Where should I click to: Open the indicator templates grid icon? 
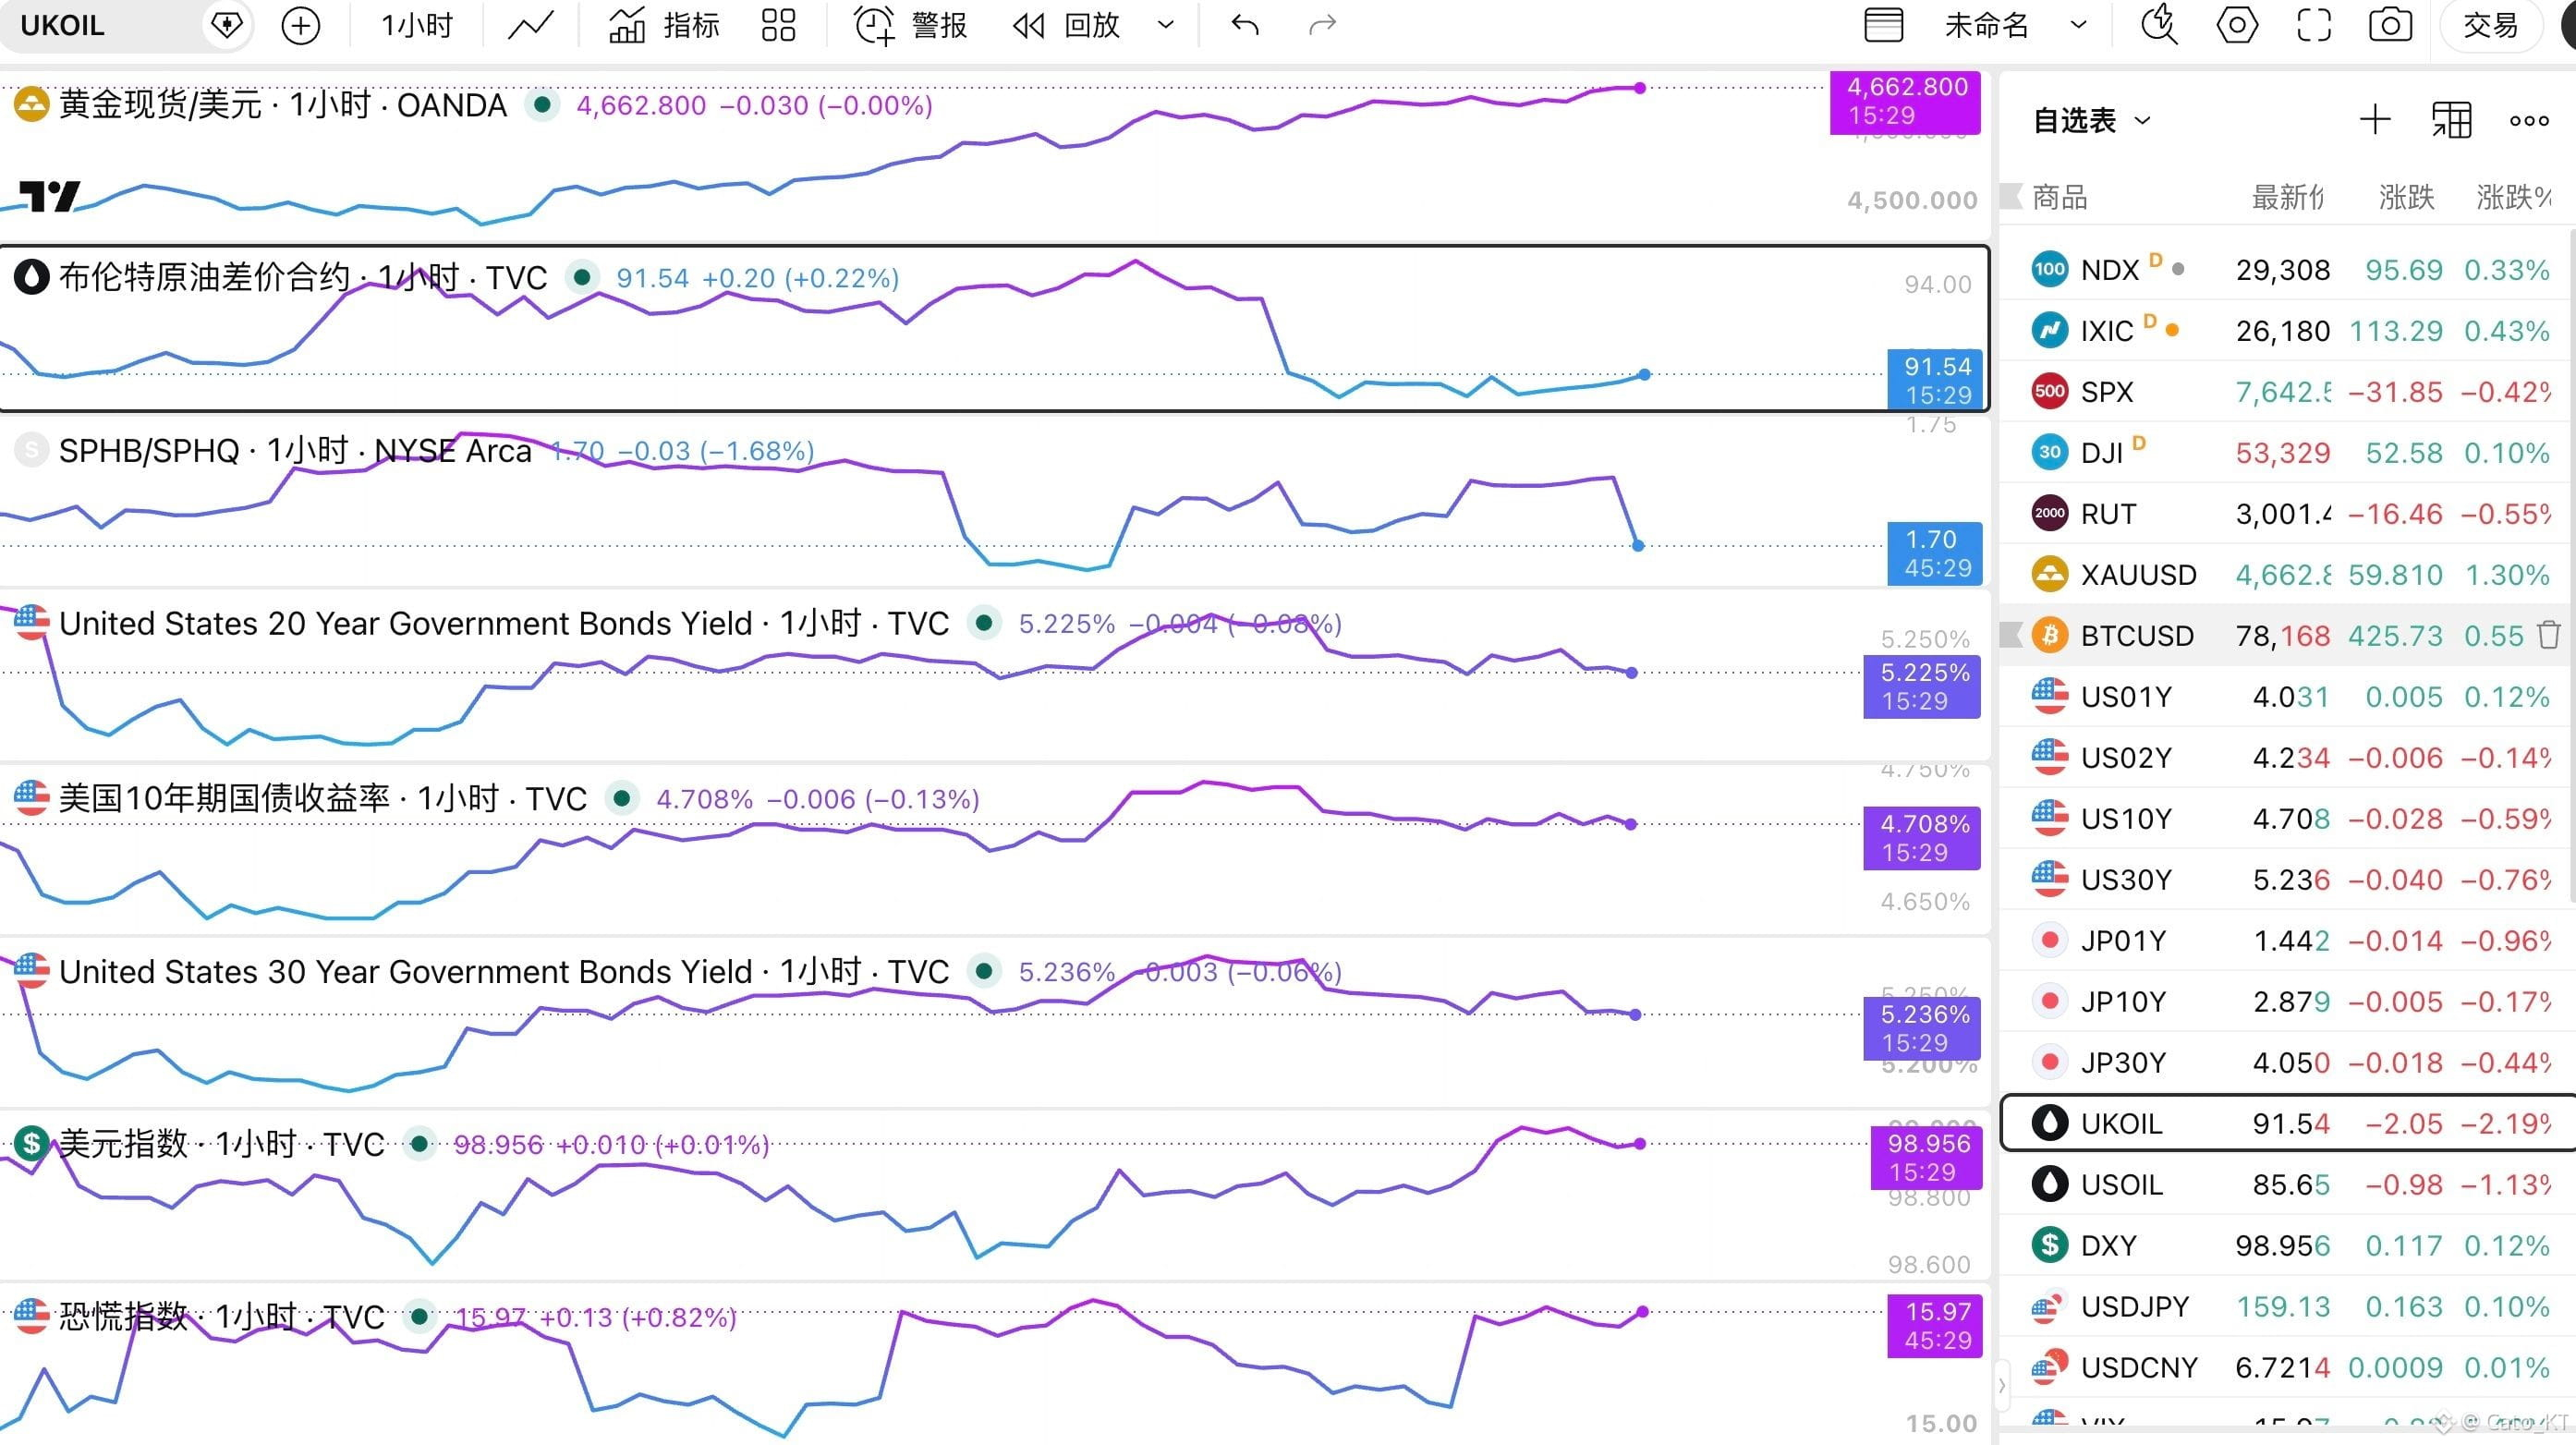[x=778, y=26]
